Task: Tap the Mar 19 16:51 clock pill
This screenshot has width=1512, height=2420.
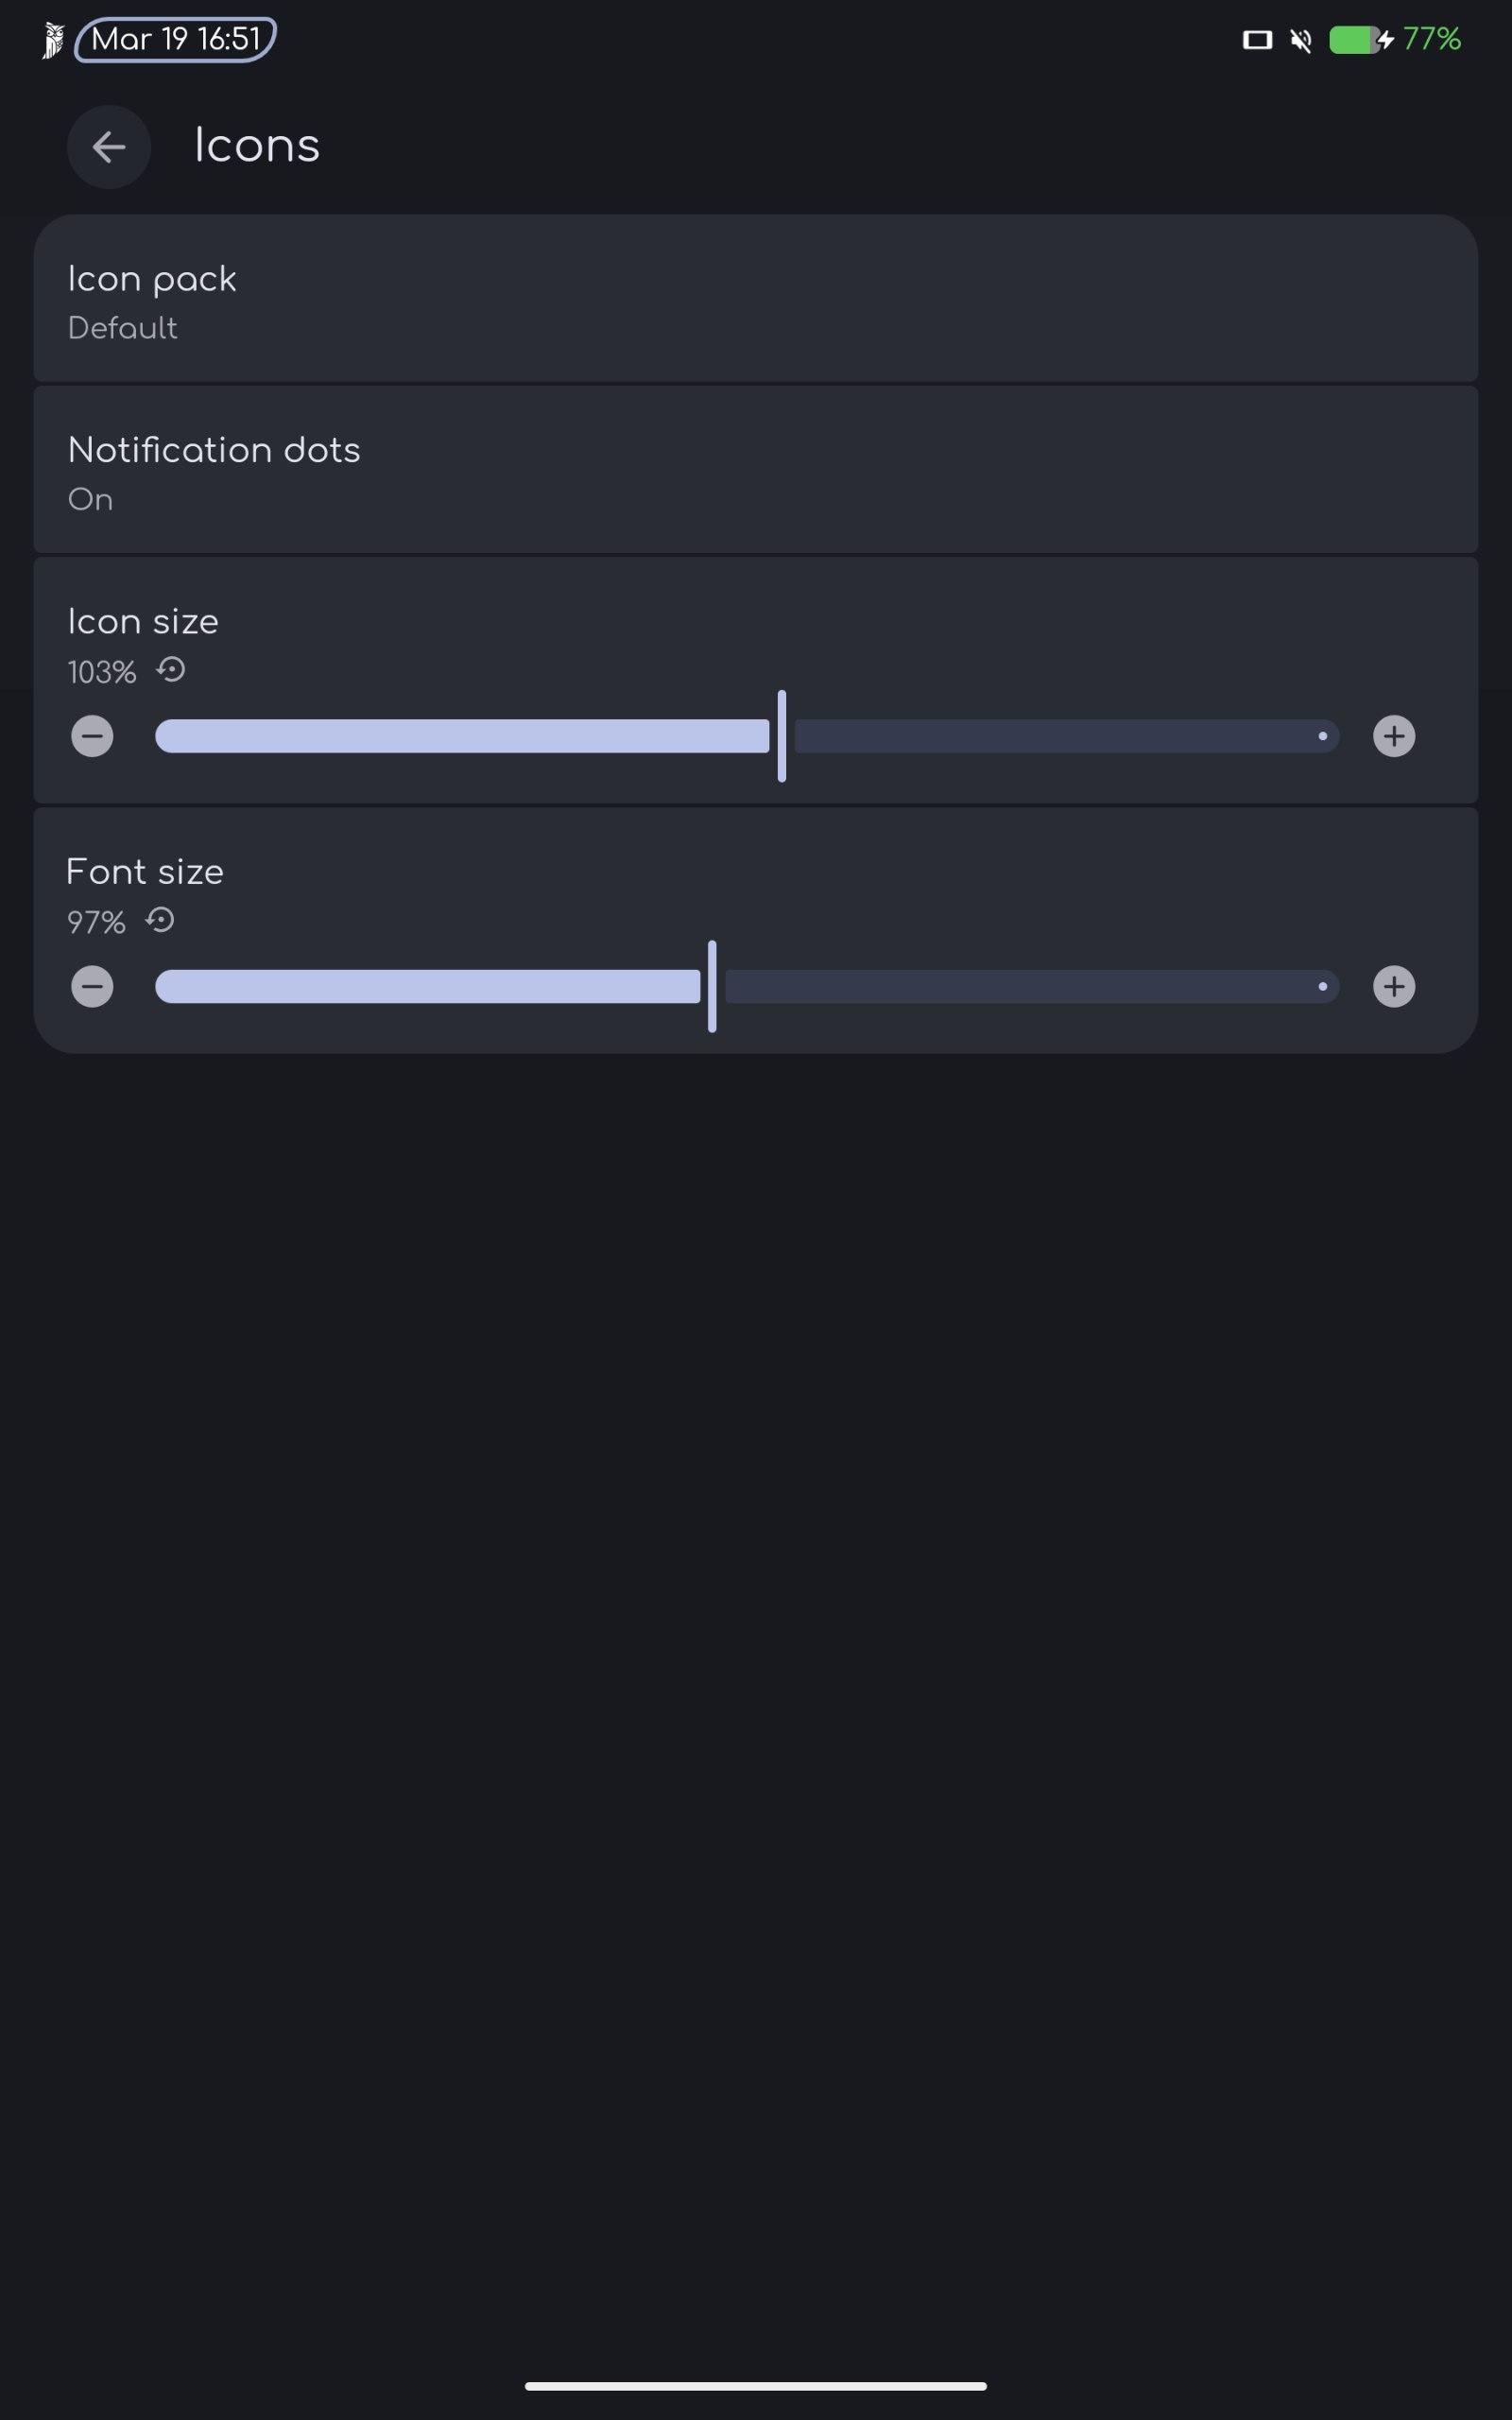Action: pos(176,40)
